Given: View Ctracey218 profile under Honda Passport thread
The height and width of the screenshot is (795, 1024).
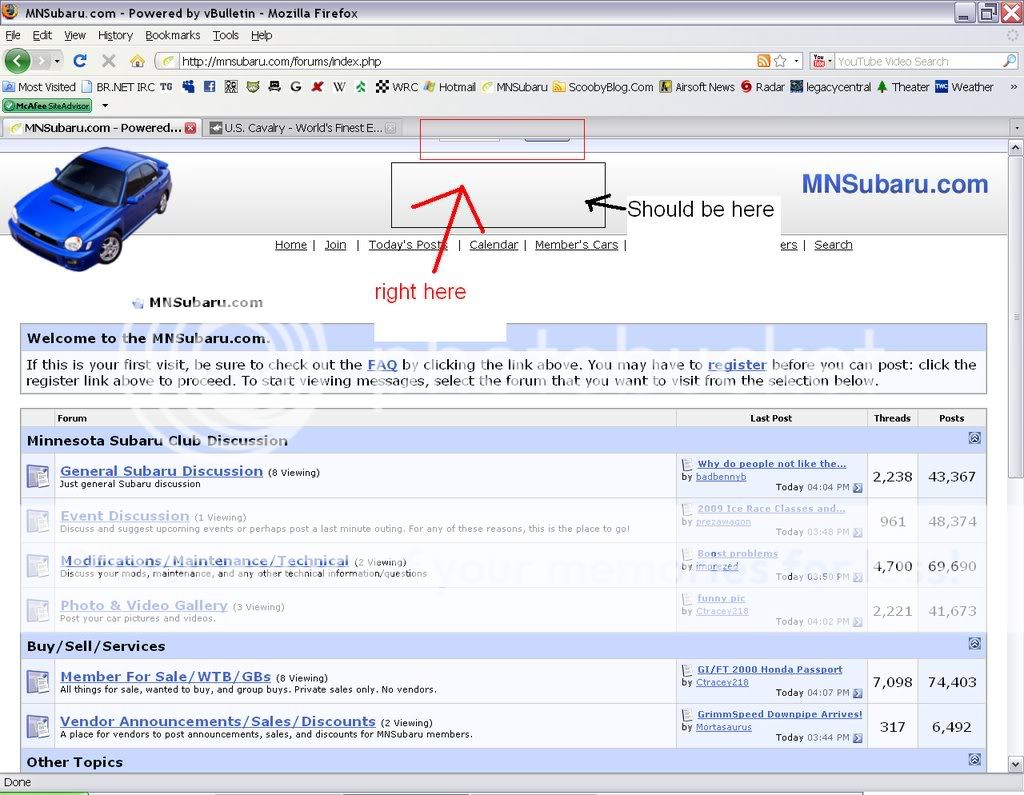Looking at the screenshot, I should (x=722, y=682).
